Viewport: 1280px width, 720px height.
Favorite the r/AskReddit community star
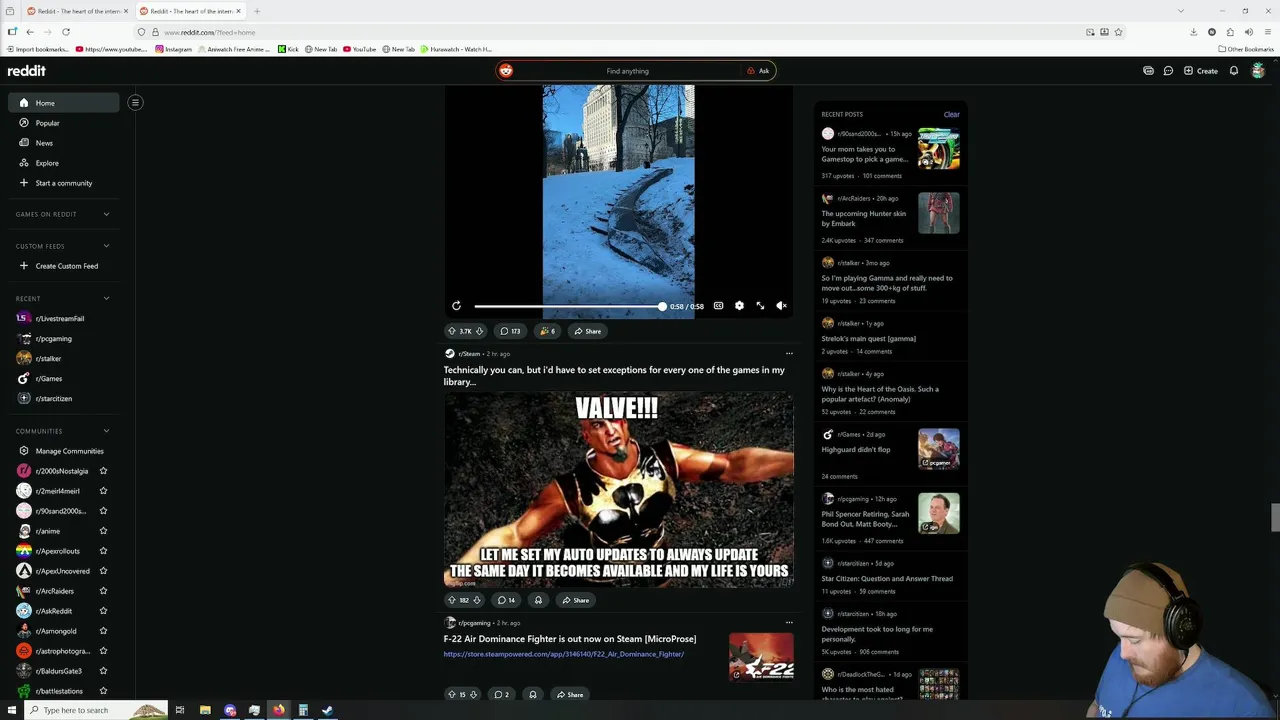[103, 611]
